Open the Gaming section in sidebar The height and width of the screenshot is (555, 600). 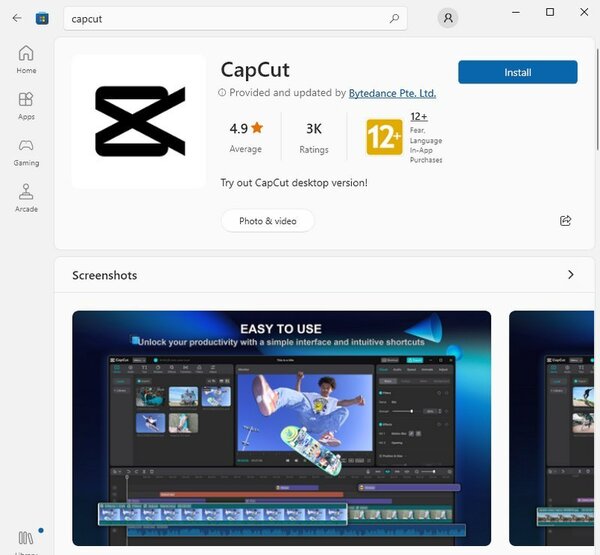point(26,153)
